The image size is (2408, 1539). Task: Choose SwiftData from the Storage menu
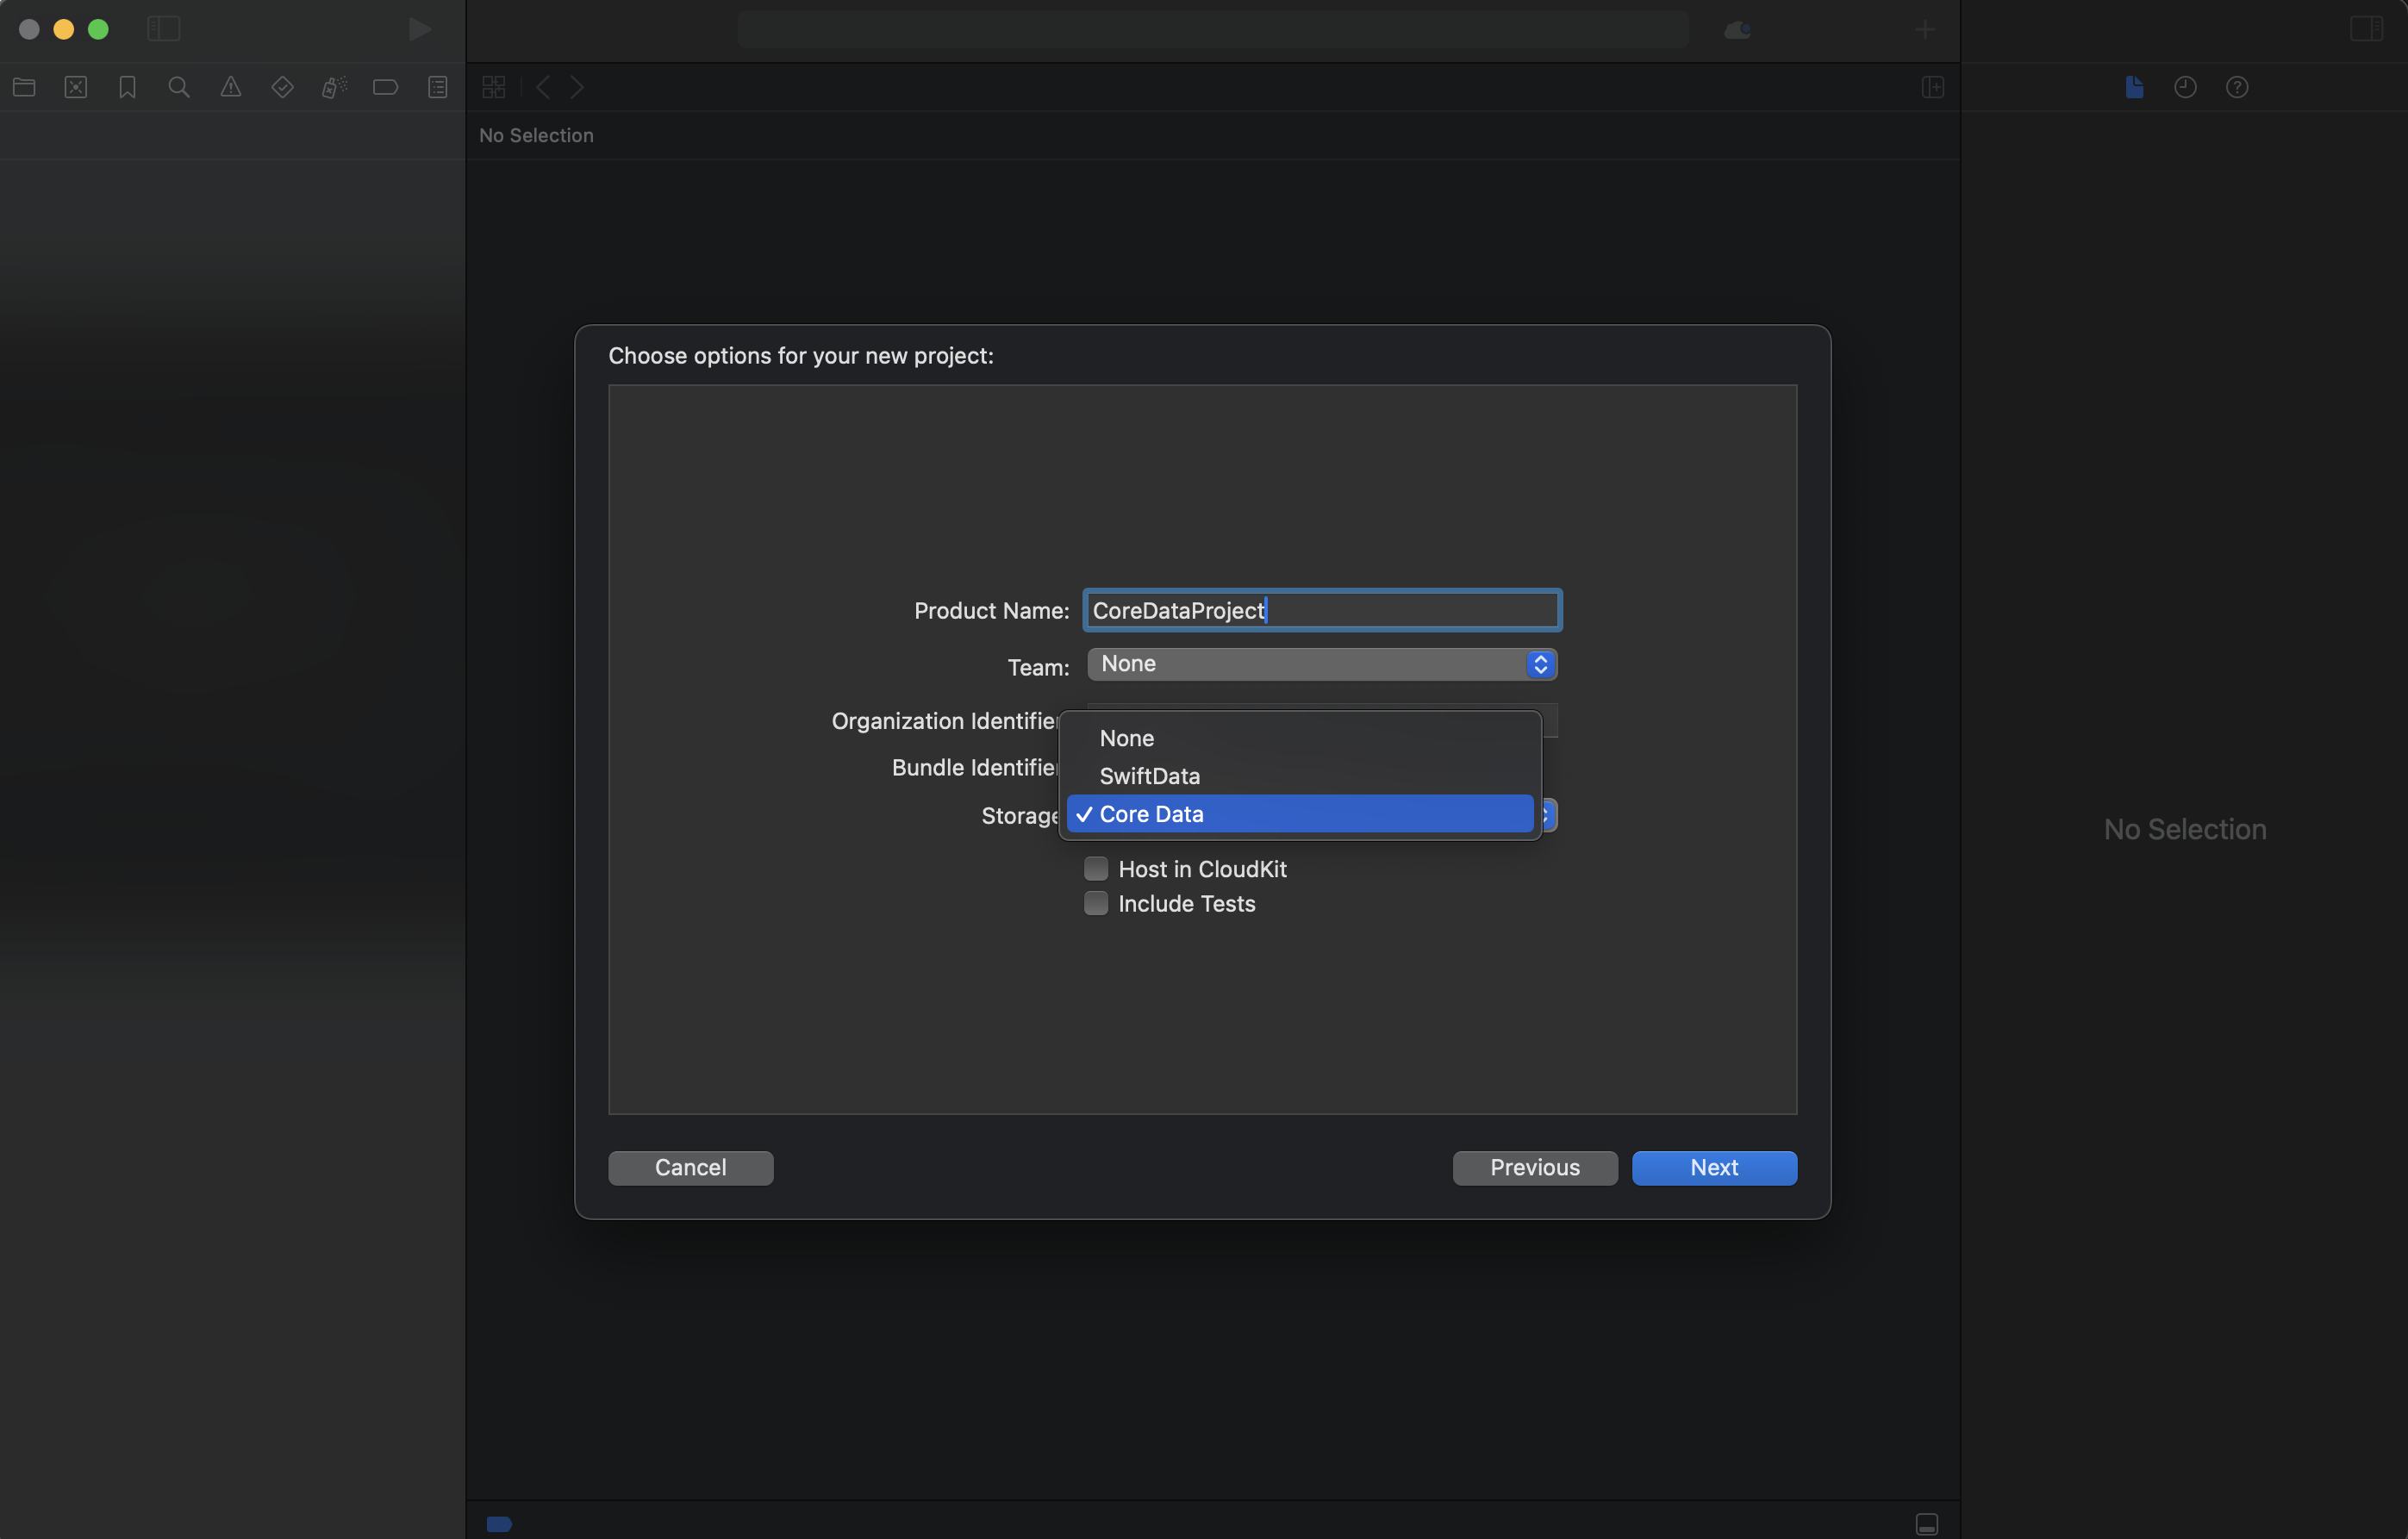1149,776
